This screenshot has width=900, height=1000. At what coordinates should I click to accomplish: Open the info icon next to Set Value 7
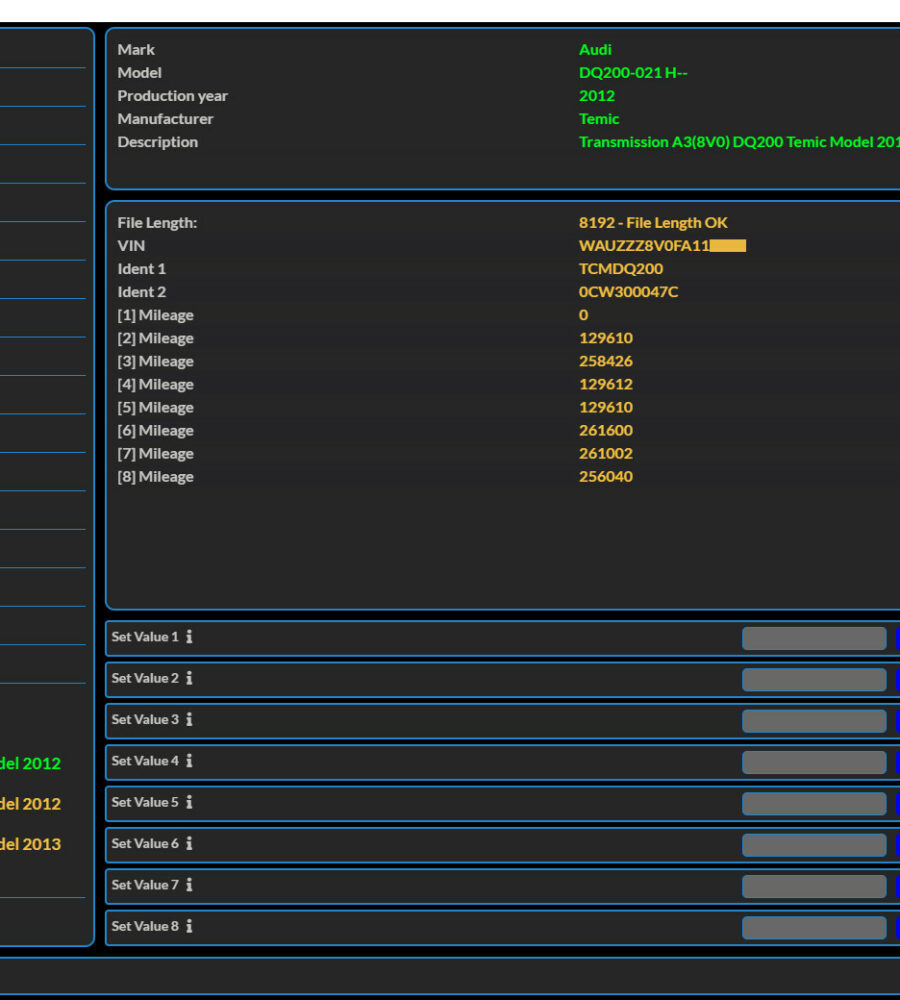coord(189,885)
